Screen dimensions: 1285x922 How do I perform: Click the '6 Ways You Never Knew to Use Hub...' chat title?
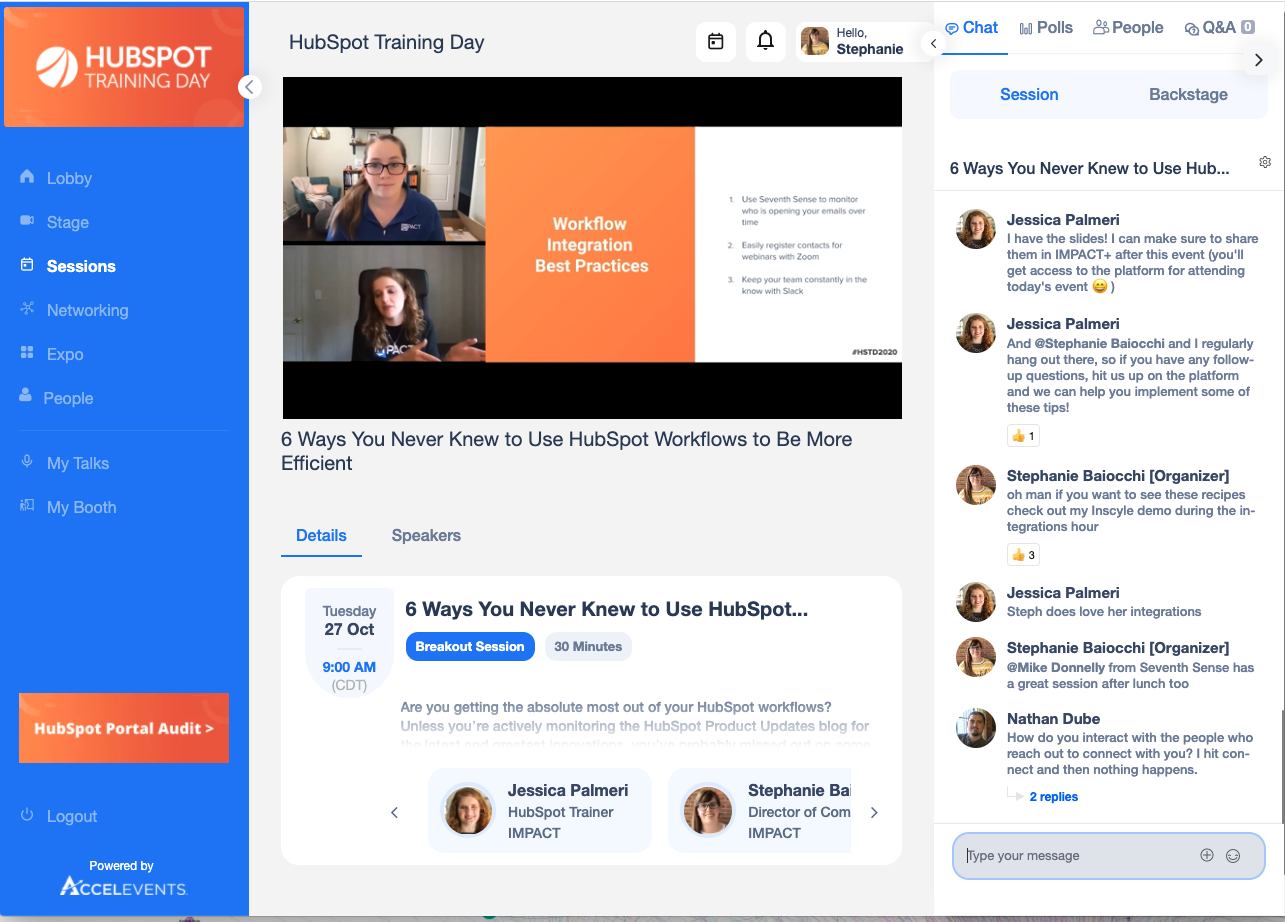pos(1089,168)
